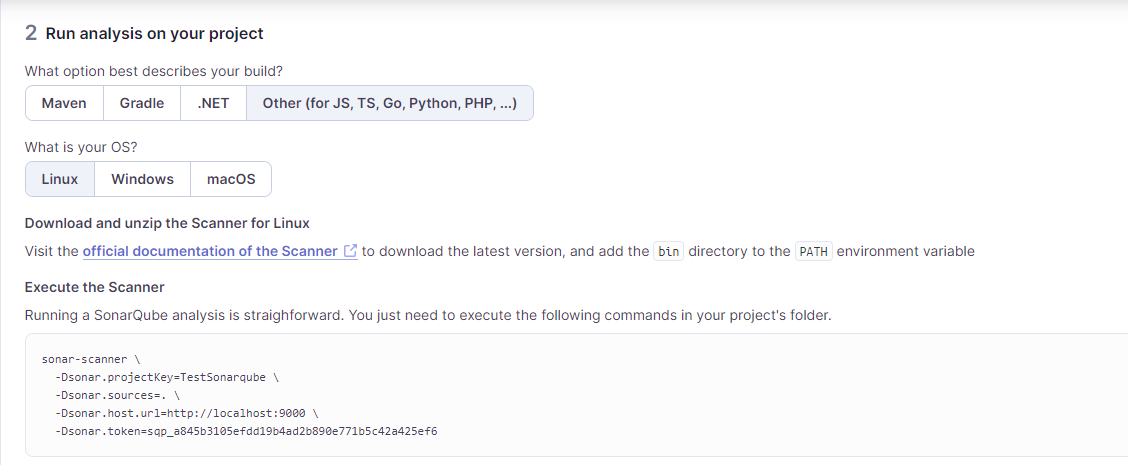Click the external link icon after Scanner documentation
1128x465 pixels.
350,251
